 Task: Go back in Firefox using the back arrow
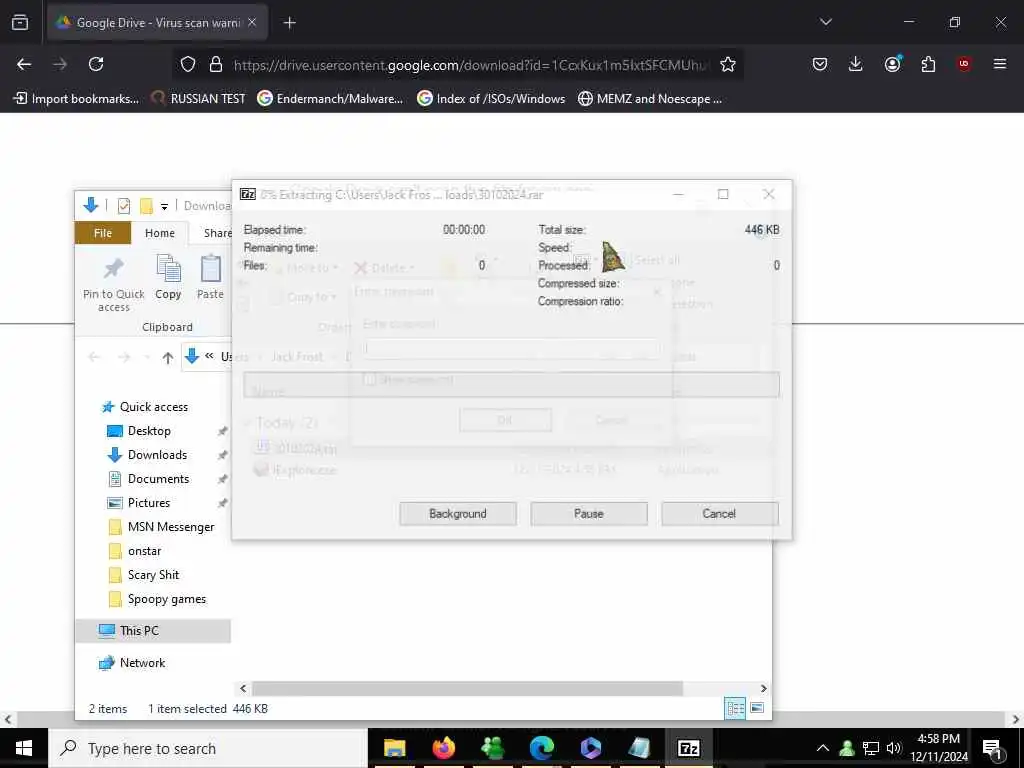[x=24, y=64]
